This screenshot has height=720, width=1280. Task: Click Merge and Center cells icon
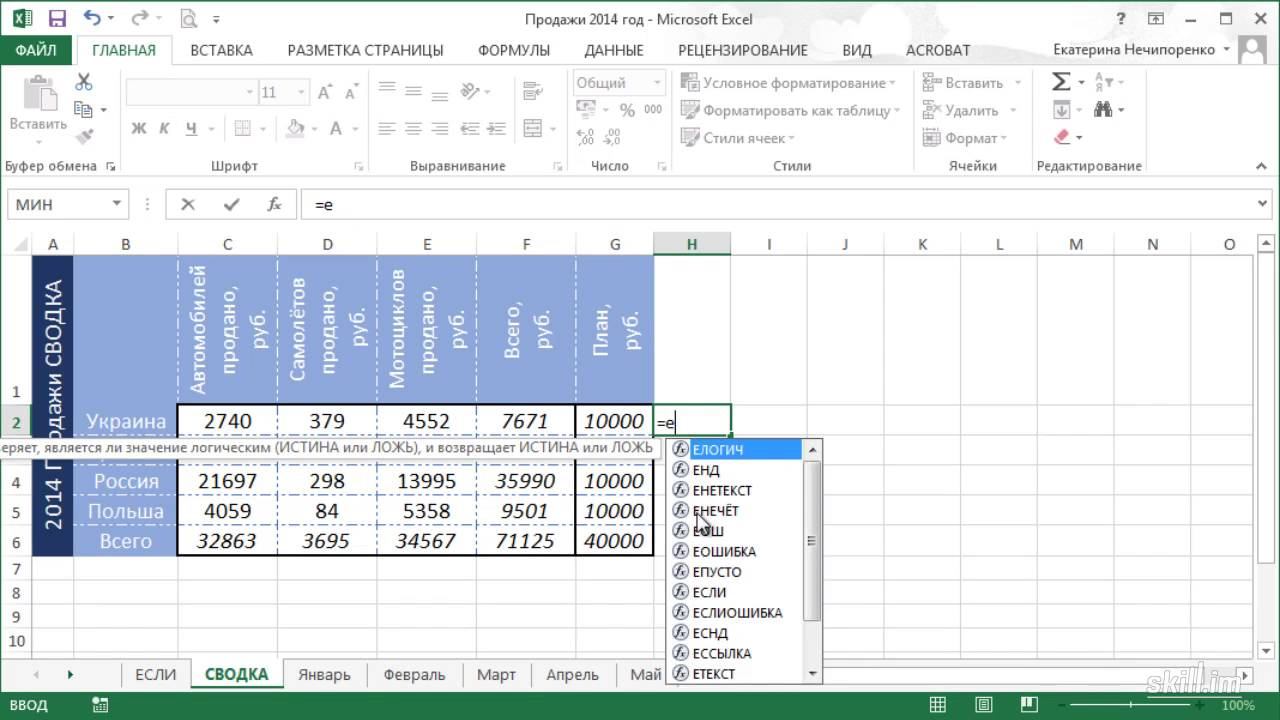click(532, 128)
